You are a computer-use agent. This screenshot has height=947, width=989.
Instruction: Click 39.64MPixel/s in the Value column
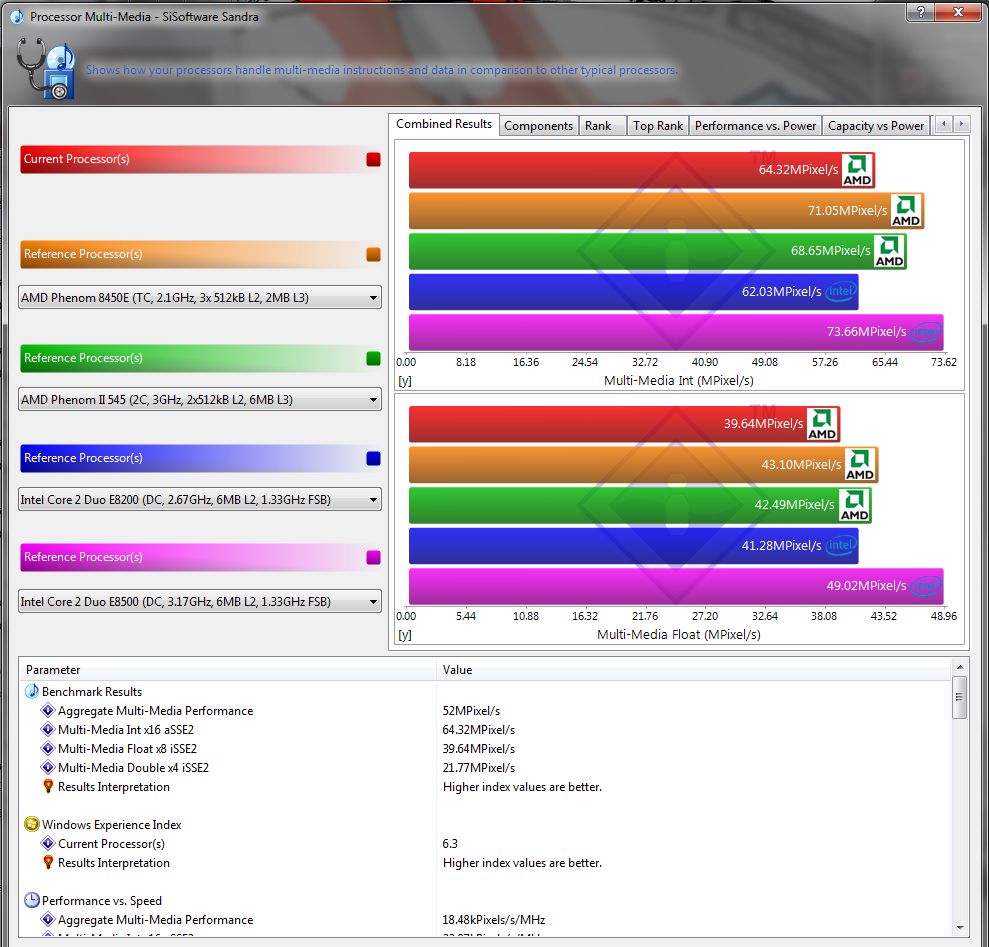click(479, 748)
